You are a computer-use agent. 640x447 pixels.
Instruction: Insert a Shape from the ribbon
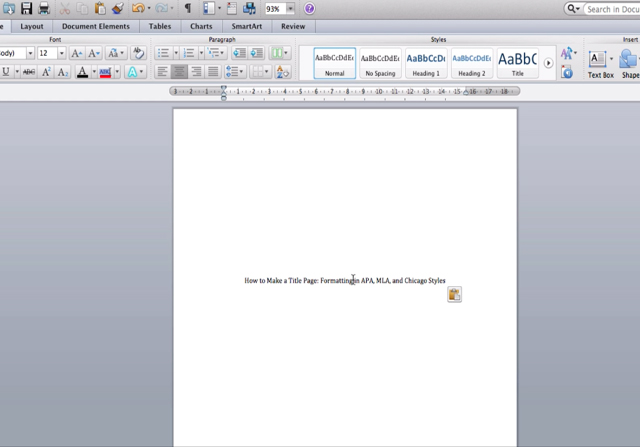(629, 64)
